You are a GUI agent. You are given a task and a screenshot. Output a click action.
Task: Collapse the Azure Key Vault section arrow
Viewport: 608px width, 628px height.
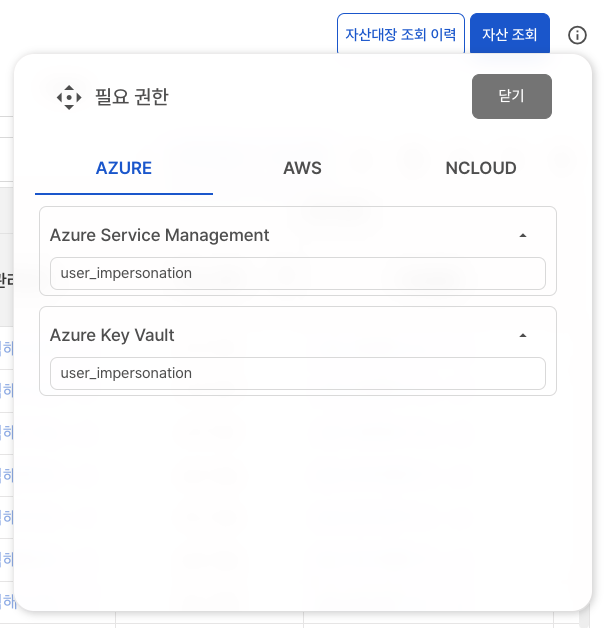[522, 336]
